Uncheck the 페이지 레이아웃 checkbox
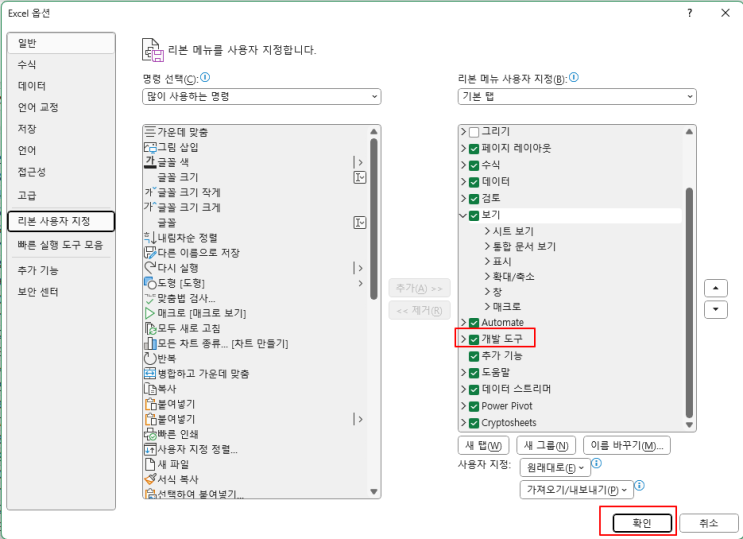The width and height of the screenshot is (743, 539). click(474, 149)
